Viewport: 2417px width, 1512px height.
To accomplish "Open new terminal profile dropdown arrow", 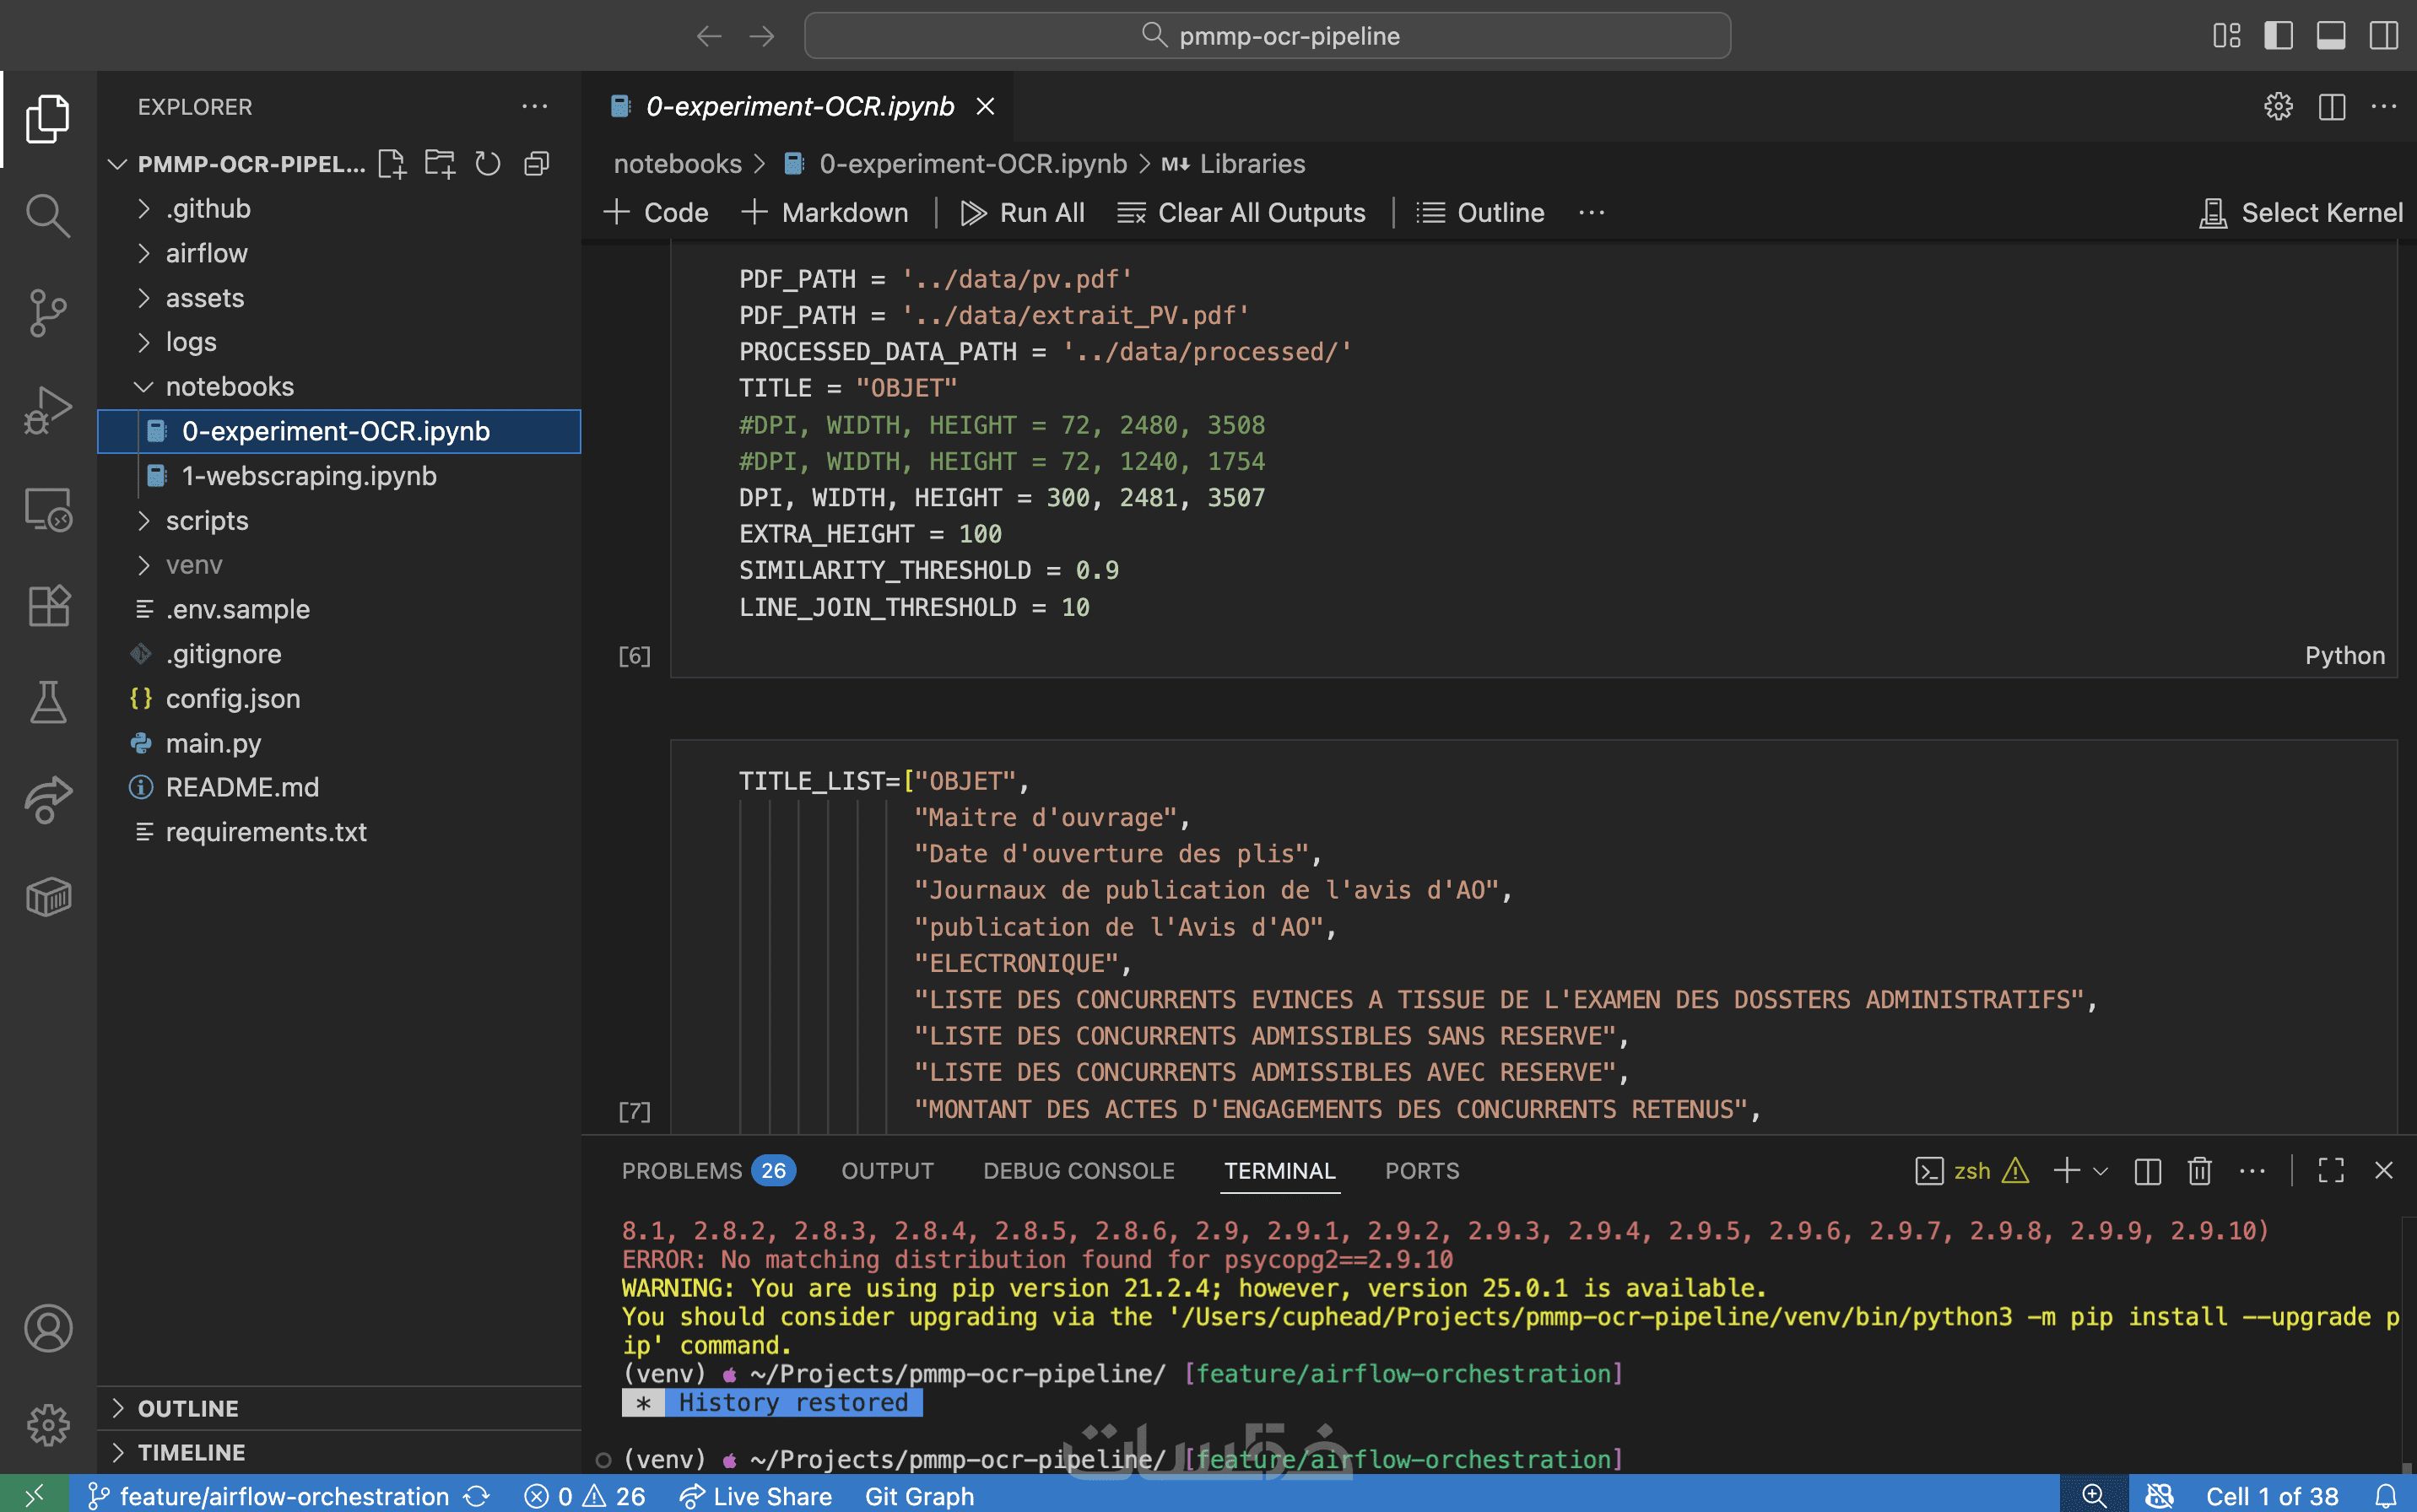I will pyautogui.click(x=2101, y=1171).
